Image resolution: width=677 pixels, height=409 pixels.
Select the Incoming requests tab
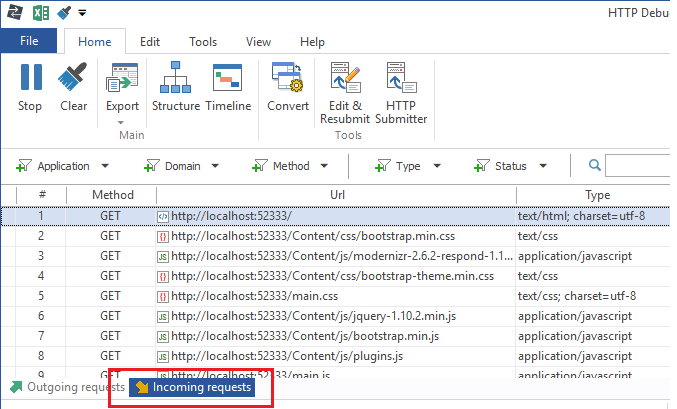[x=192, y=387]
